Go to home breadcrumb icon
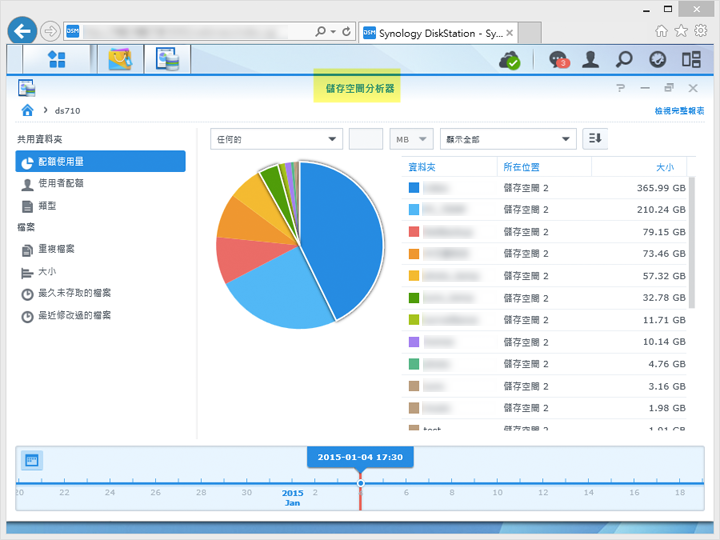 pos(28,110)
